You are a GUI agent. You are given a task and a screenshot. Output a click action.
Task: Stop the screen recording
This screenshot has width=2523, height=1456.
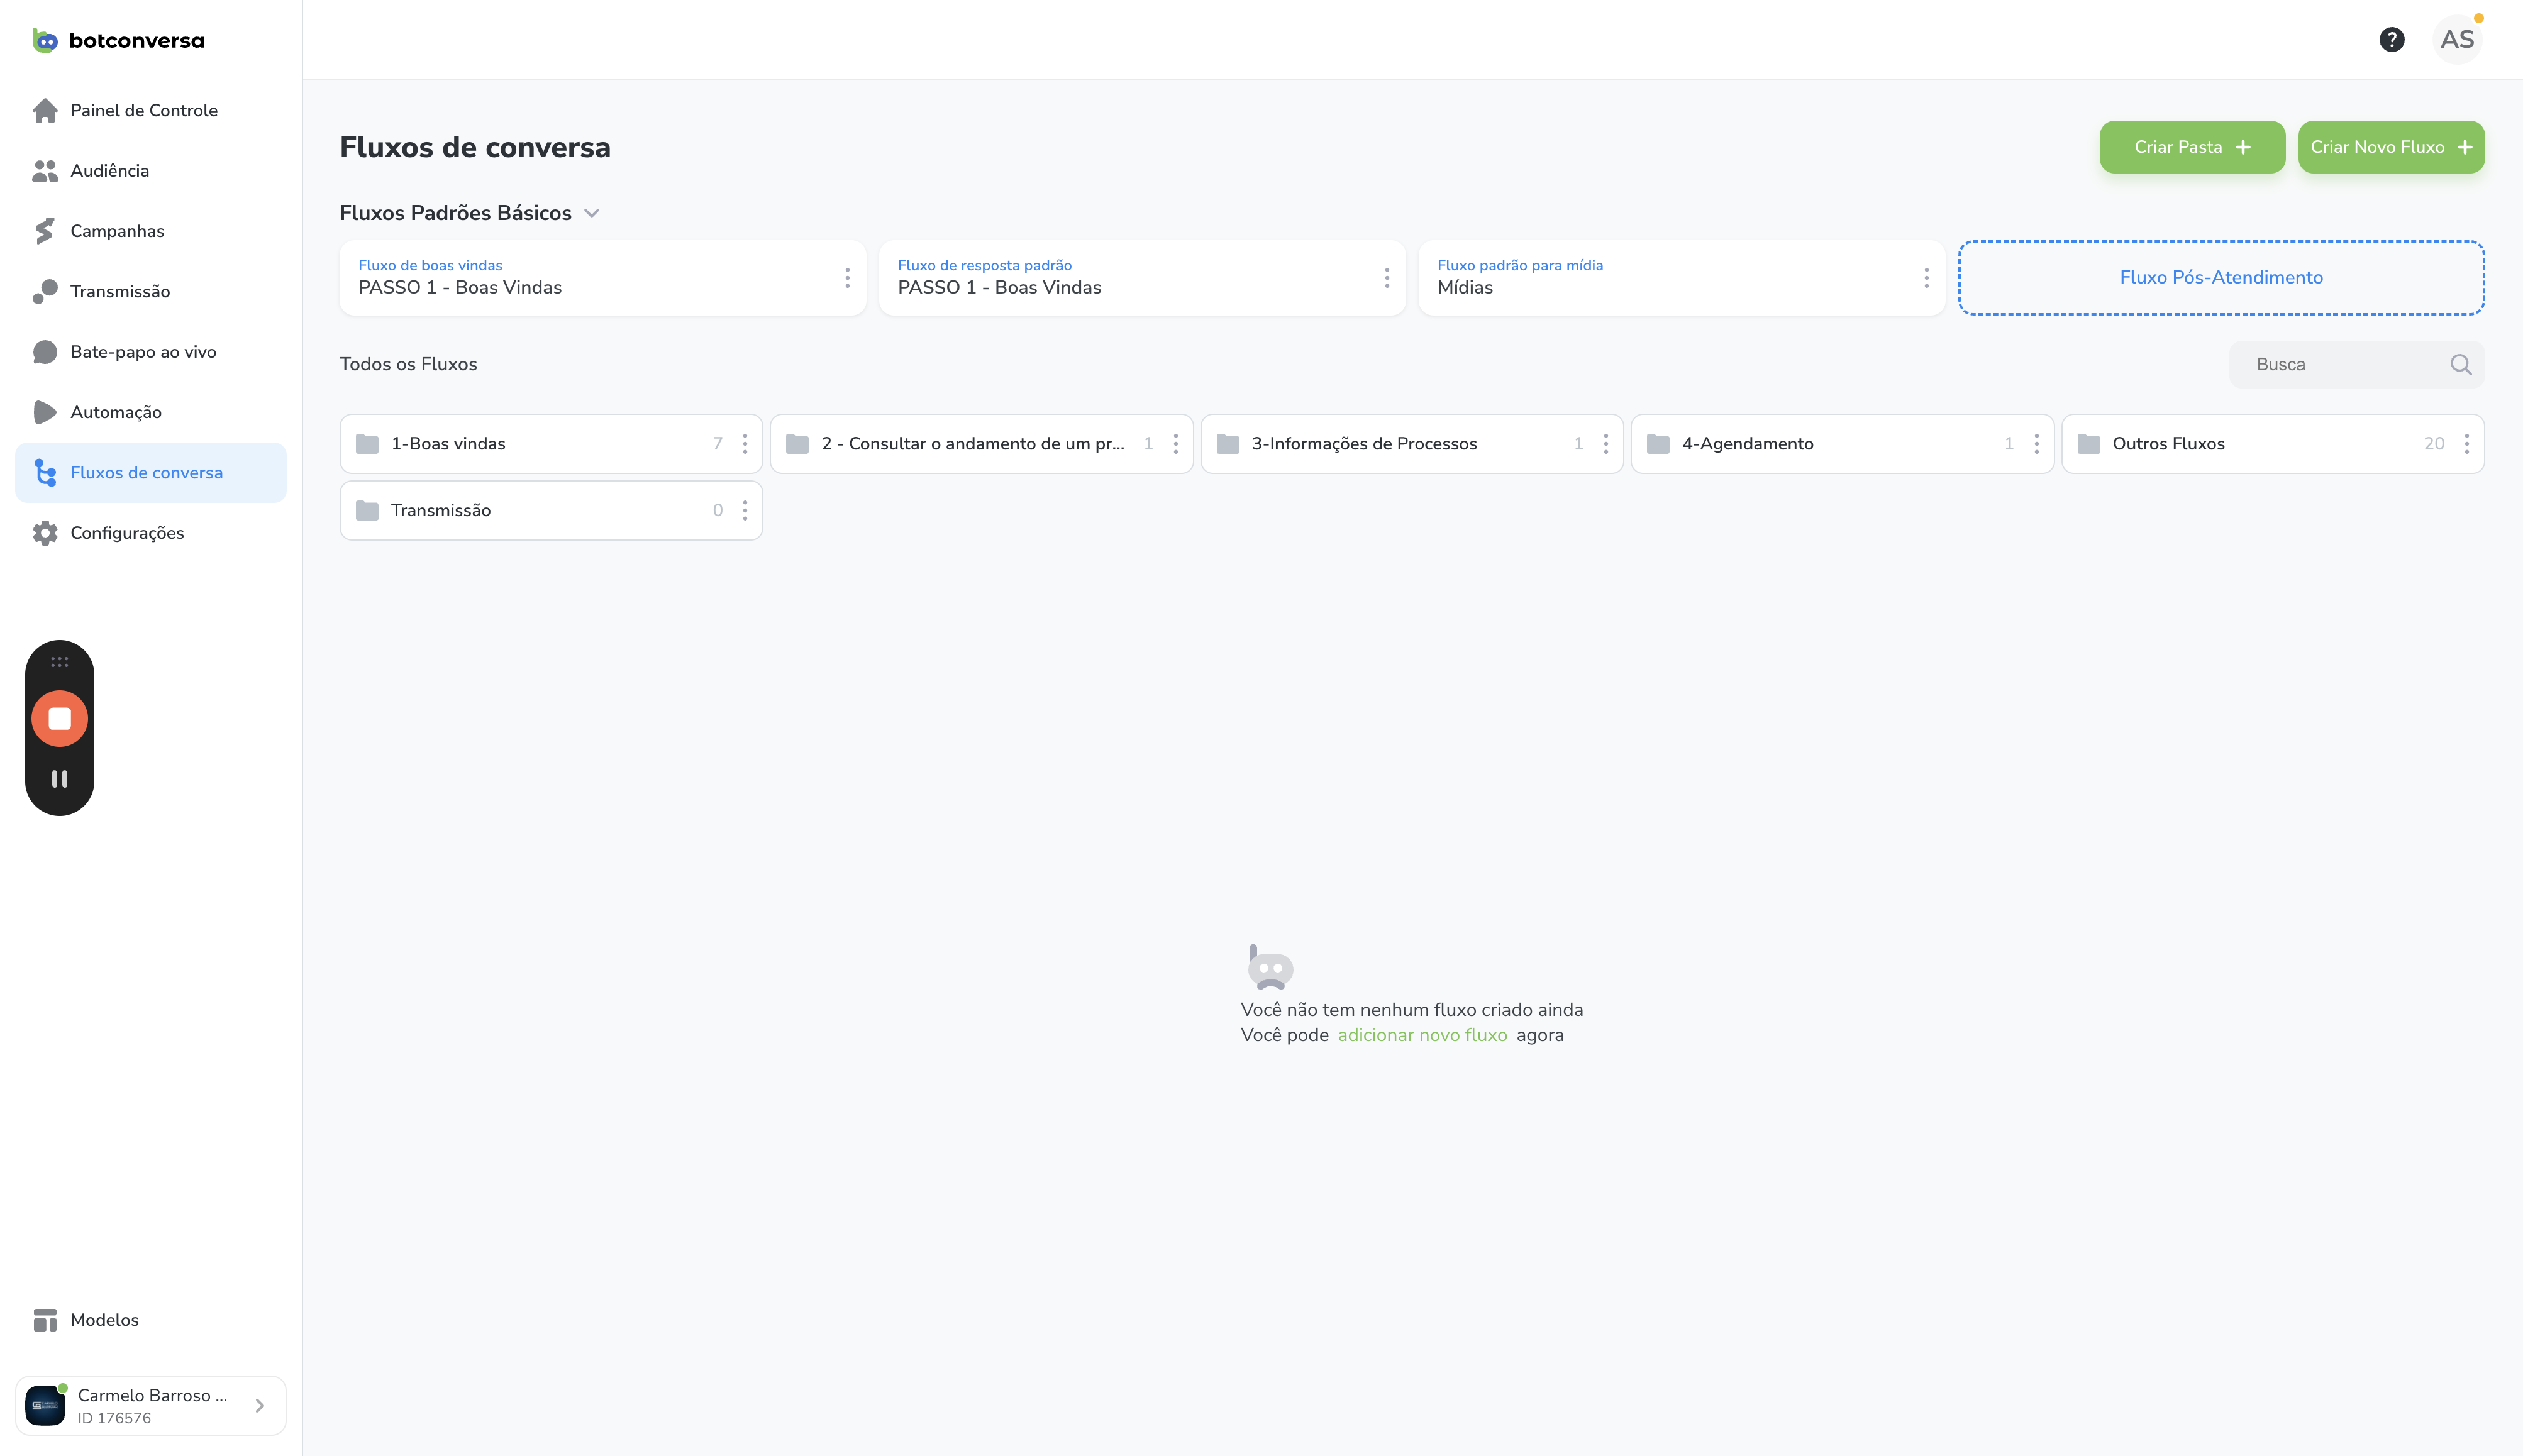[x=60, y=718]
